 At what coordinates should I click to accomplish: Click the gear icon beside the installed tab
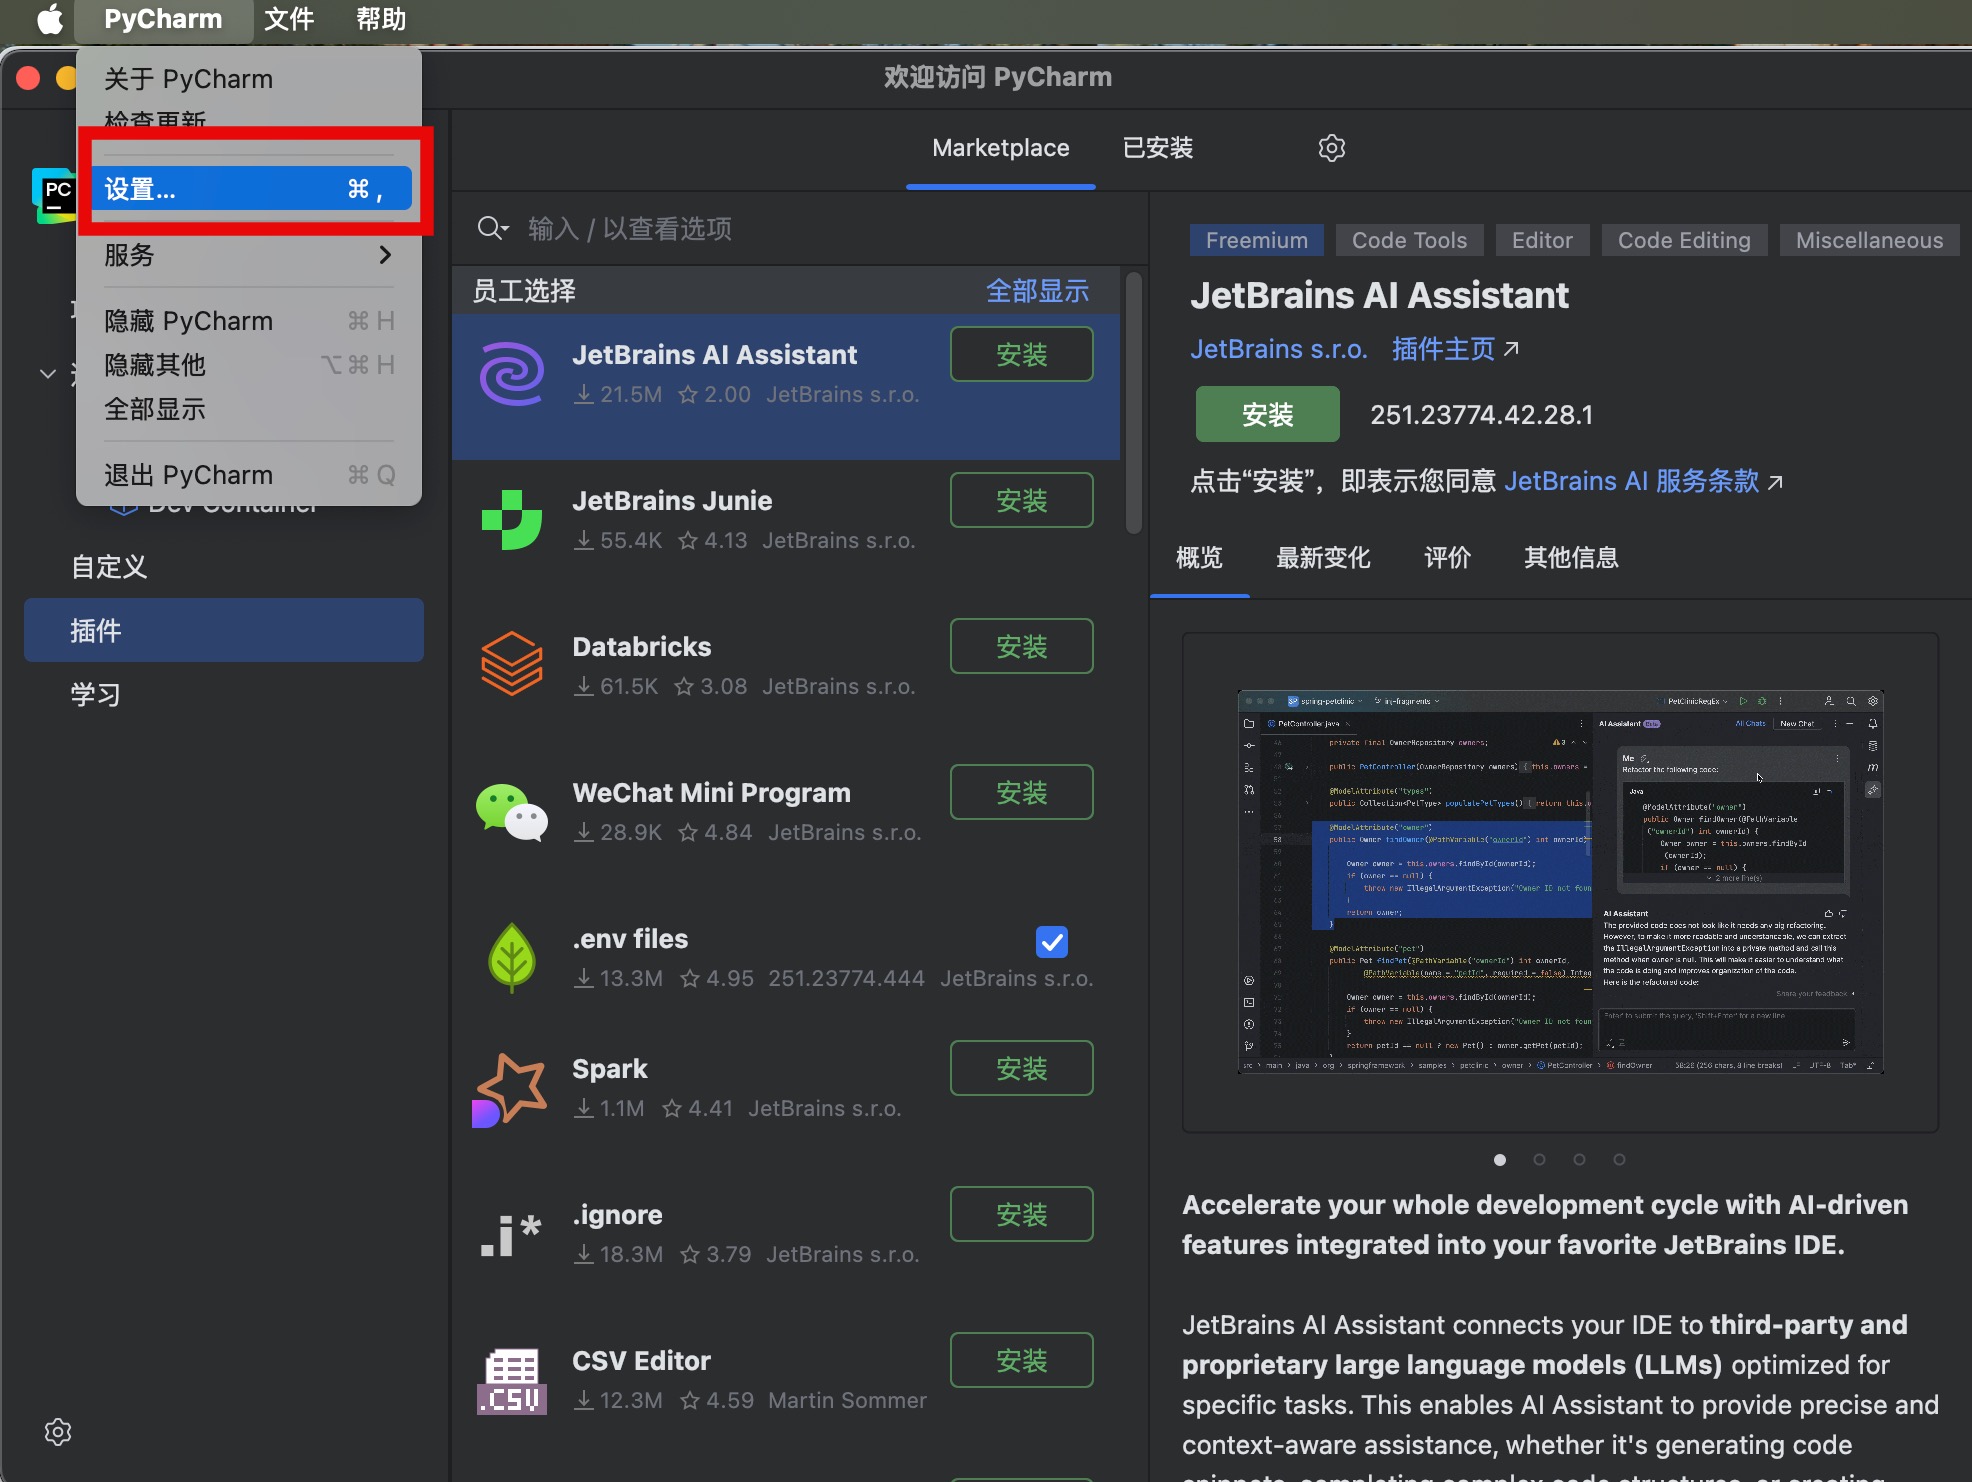tap(1331, 148)
